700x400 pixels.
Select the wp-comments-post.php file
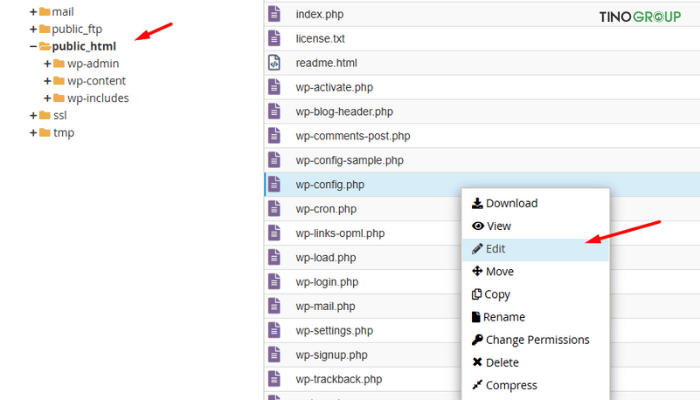point(353,136)
